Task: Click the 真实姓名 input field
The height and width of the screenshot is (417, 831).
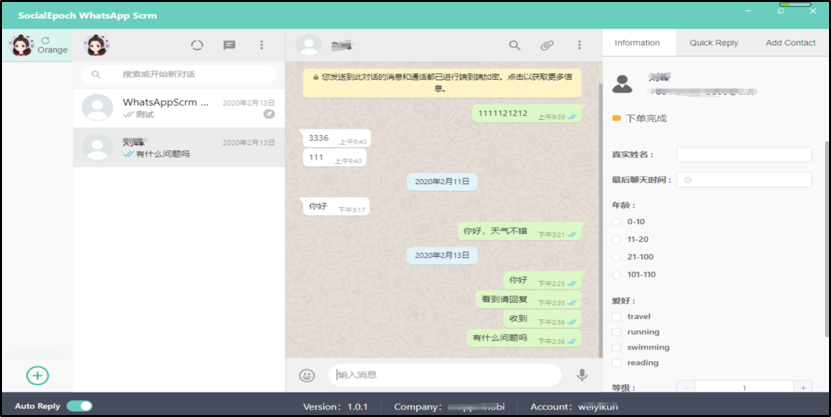Action: [744, 154]
